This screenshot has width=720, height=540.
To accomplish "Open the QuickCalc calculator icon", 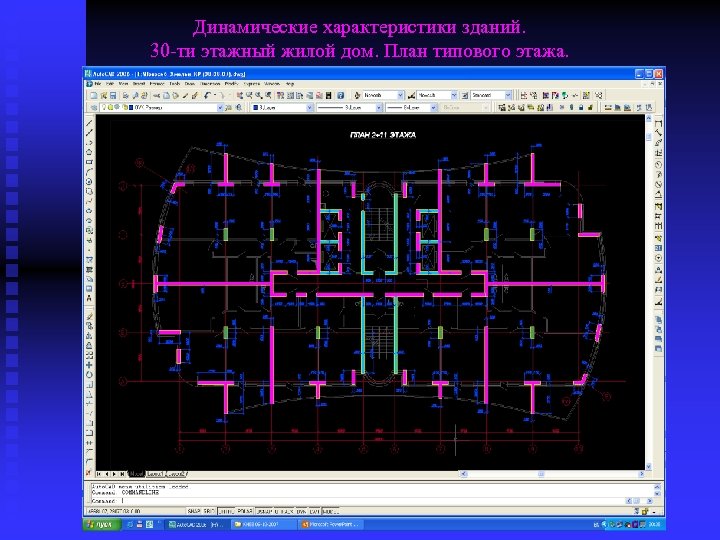I will point(328,95).
